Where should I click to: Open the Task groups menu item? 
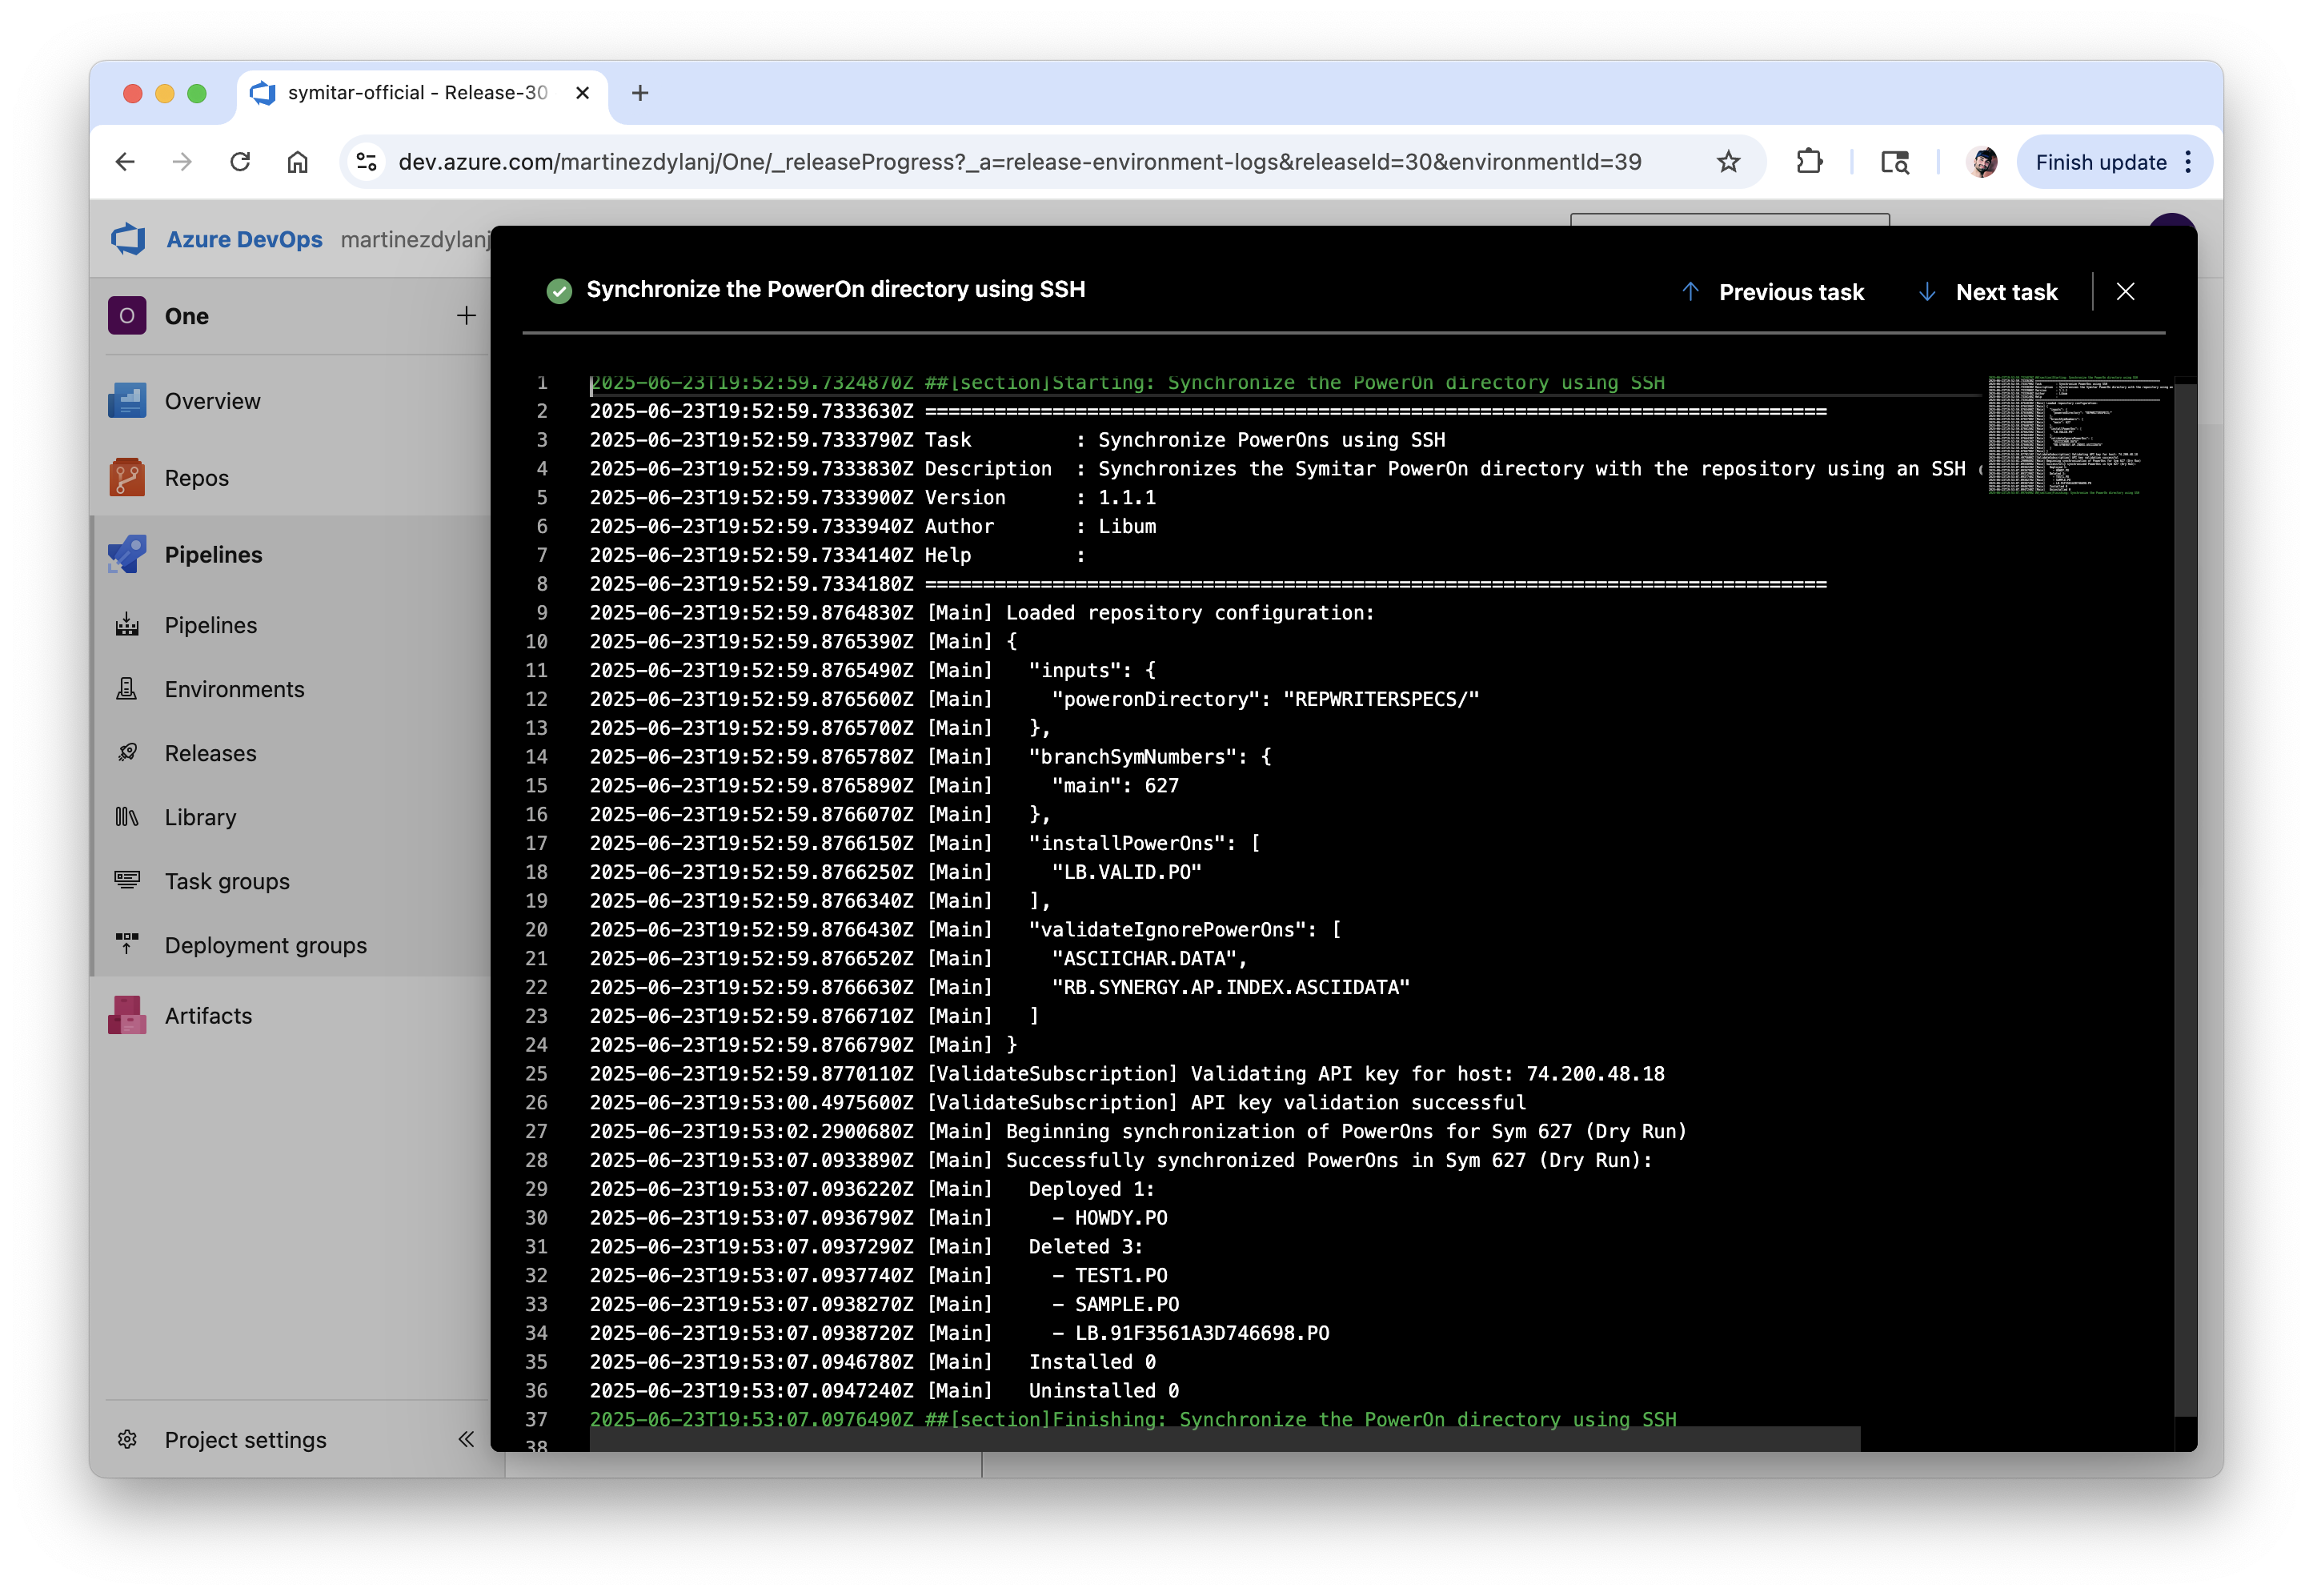(x=228, y=881)
